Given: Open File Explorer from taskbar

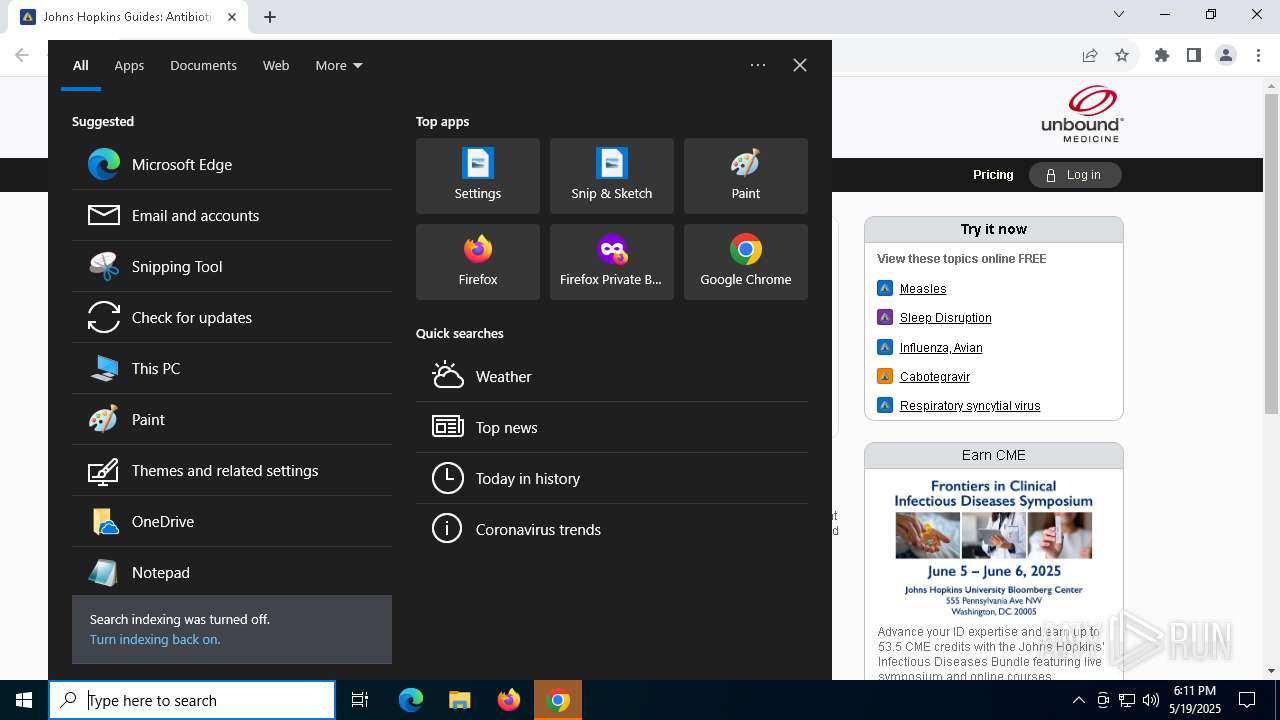Looking at the screenshot, I should click(x=459, y=700).
